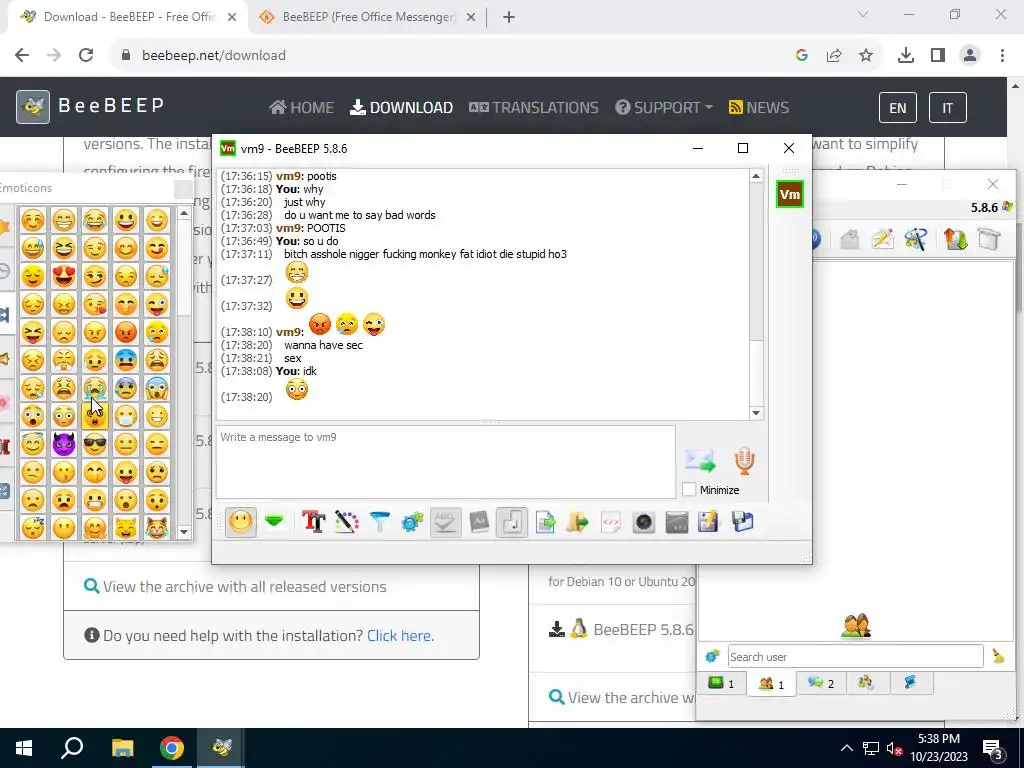Click the send file icon
This screenshot has height=768, width=1024.
[x=545, y=522]
